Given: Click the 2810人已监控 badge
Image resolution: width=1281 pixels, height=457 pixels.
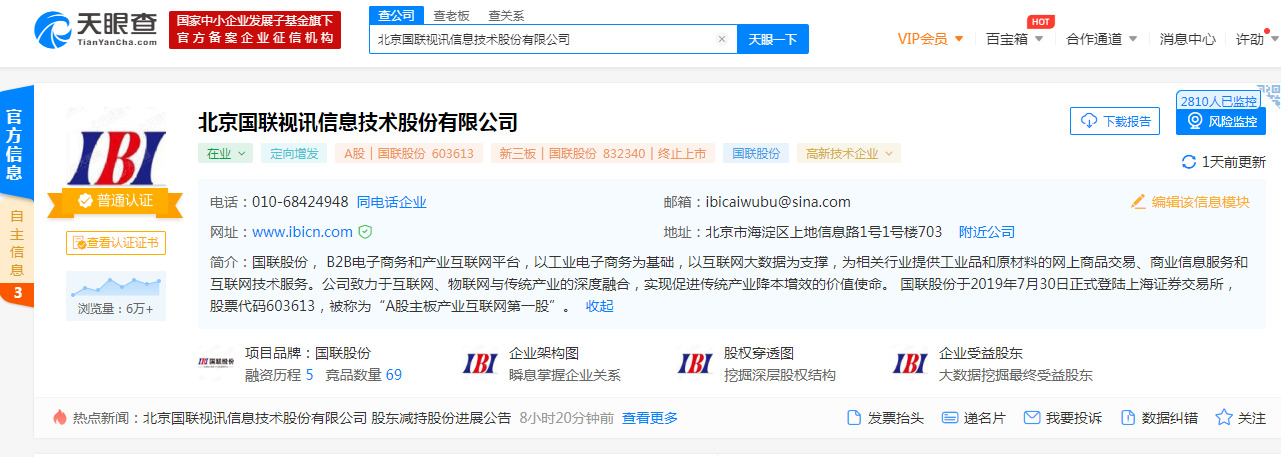Looking at the screenshot, I should 1218,100.
